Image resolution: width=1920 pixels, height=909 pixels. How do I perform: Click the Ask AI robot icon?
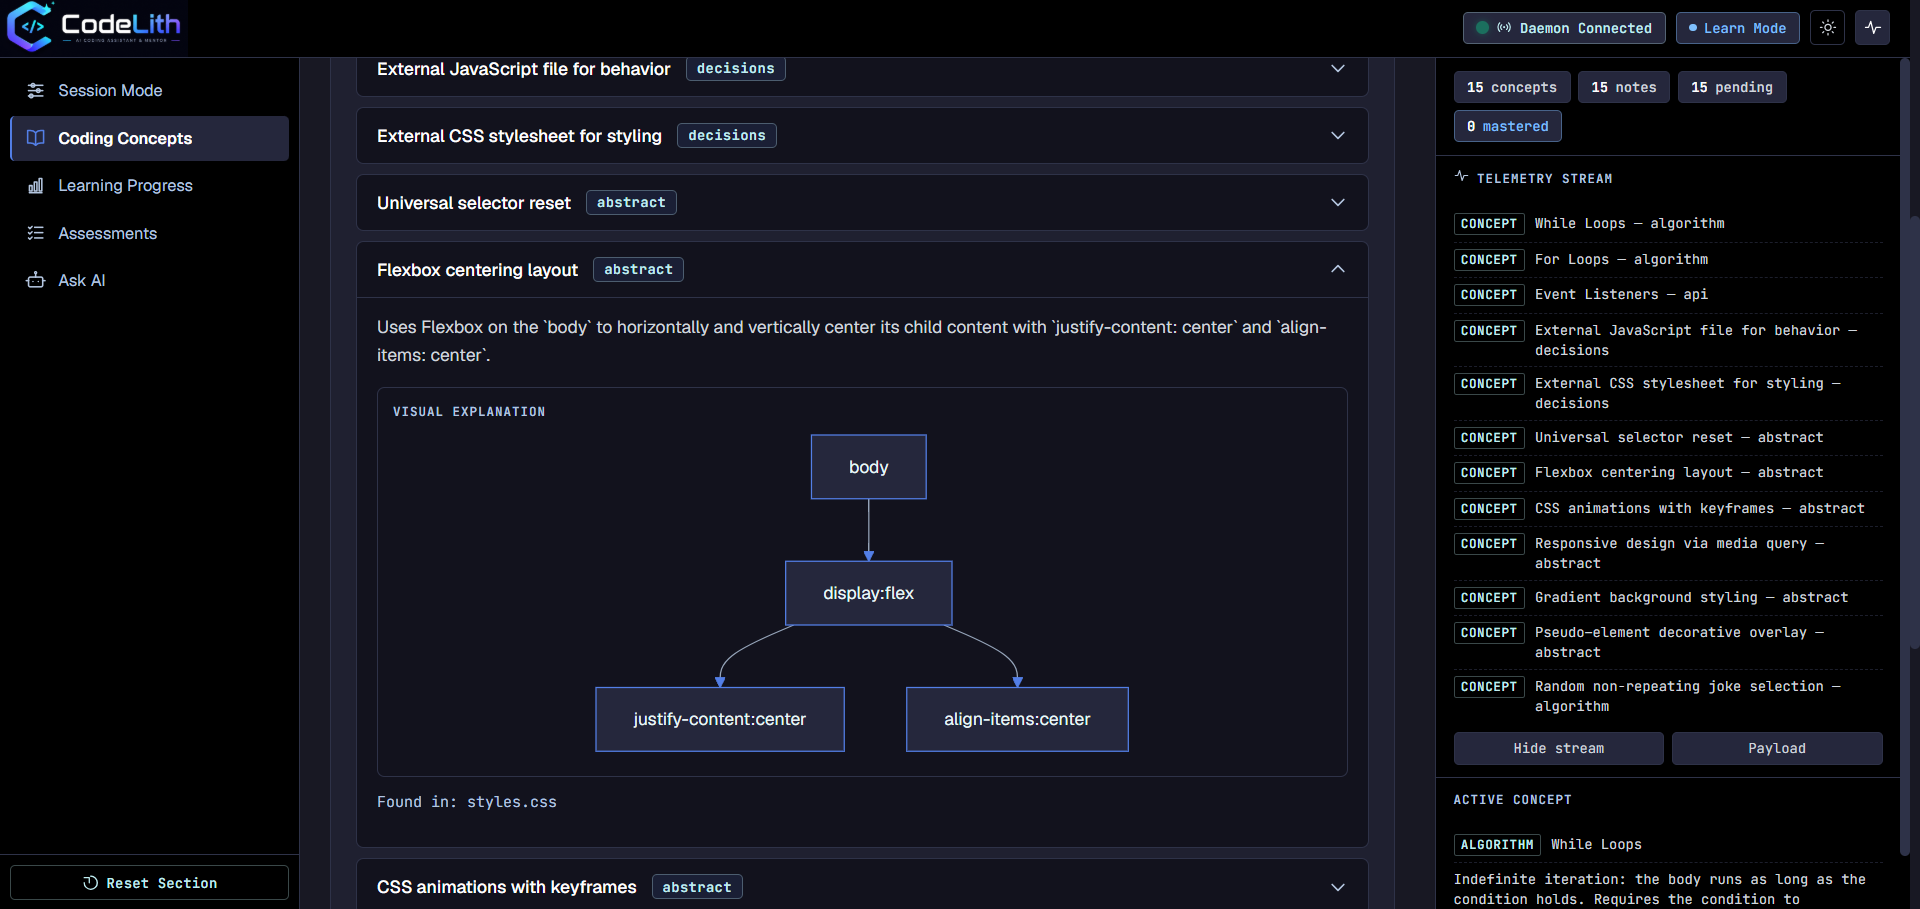pos(36,281)
